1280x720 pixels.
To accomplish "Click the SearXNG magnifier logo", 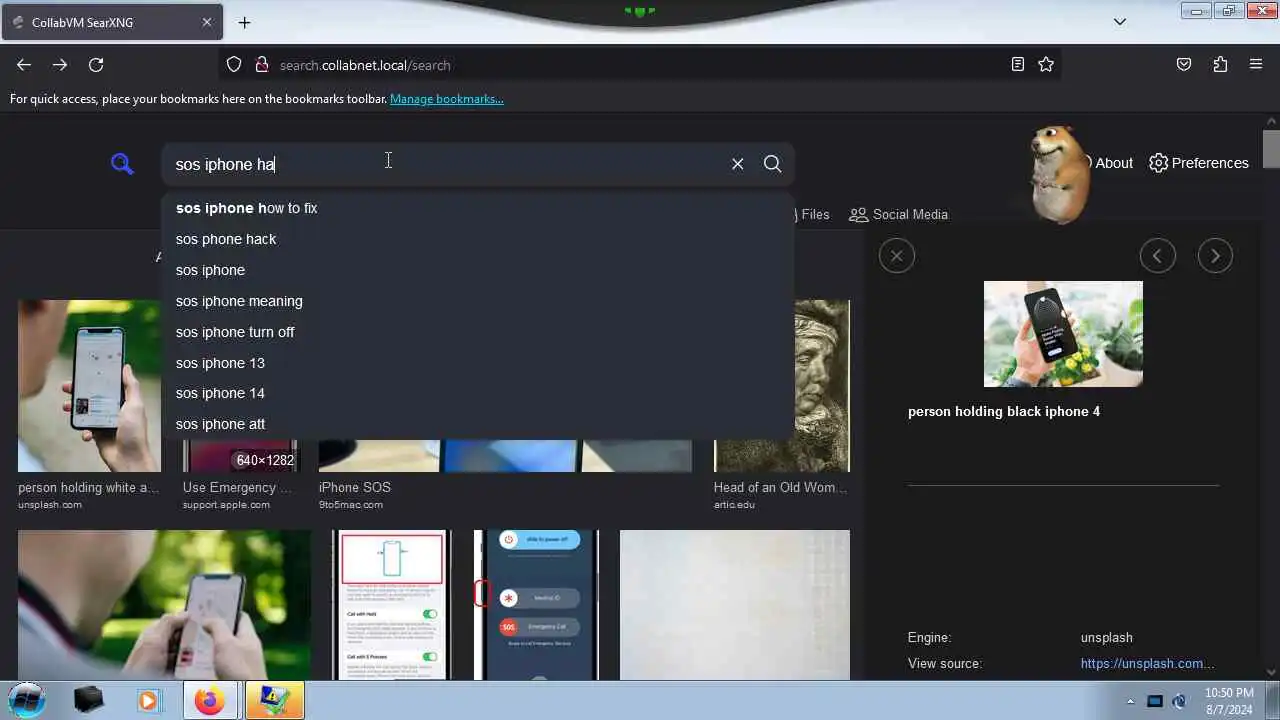I will click(x=122, y=164).
